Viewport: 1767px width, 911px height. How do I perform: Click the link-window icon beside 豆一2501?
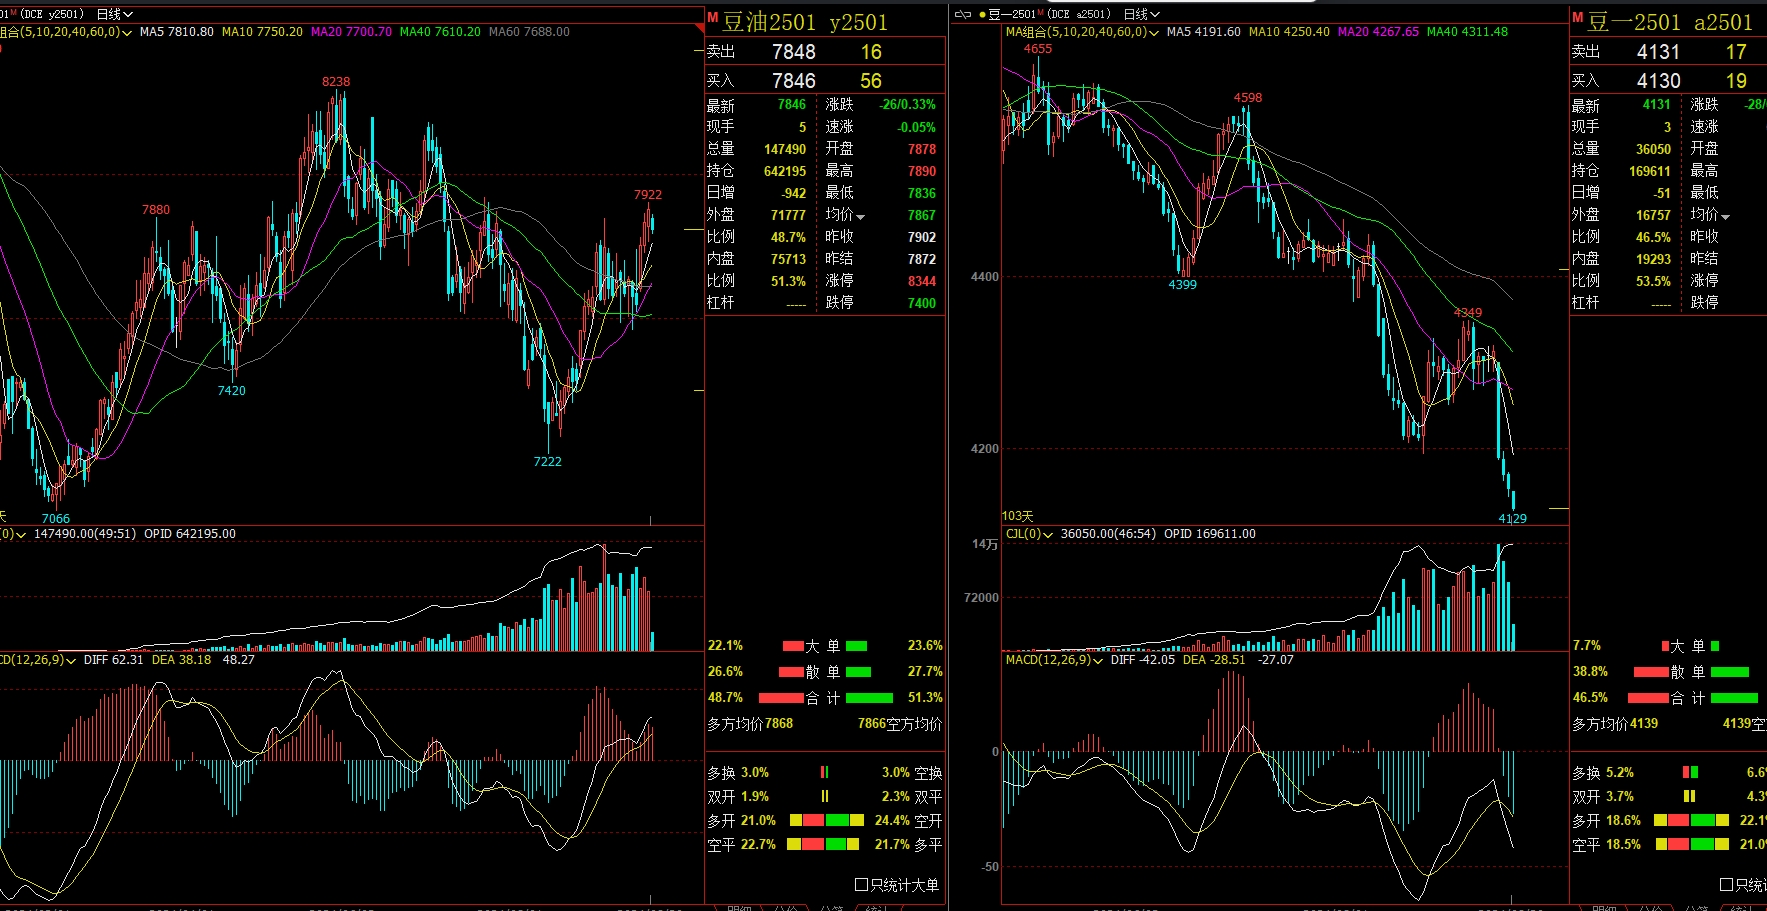pyautogui.click(x=963, y=14)
